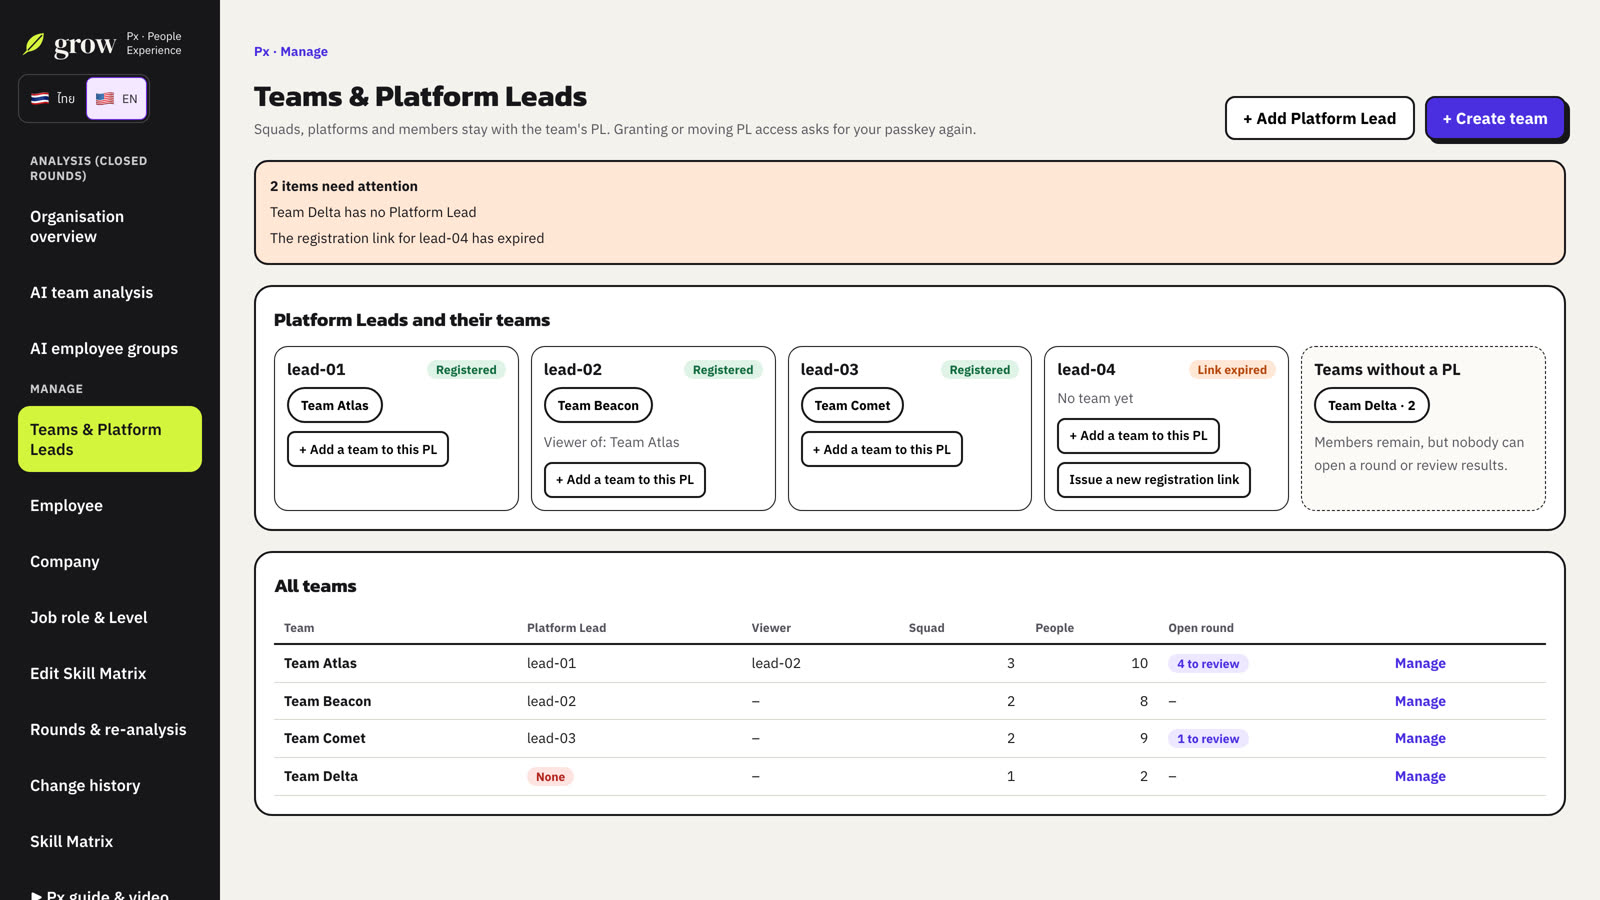
Task: Open Team Atlas chip under lead-01
Action: [x=335, y=405]
